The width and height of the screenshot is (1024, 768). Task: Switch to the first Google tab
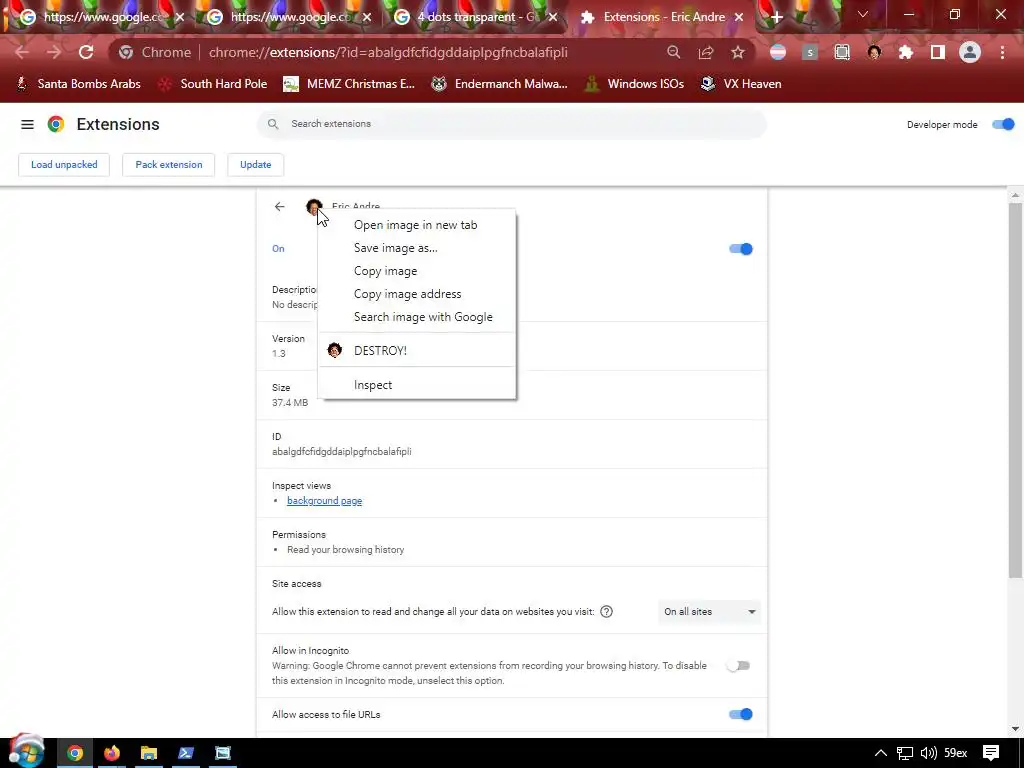pos(101,17)
